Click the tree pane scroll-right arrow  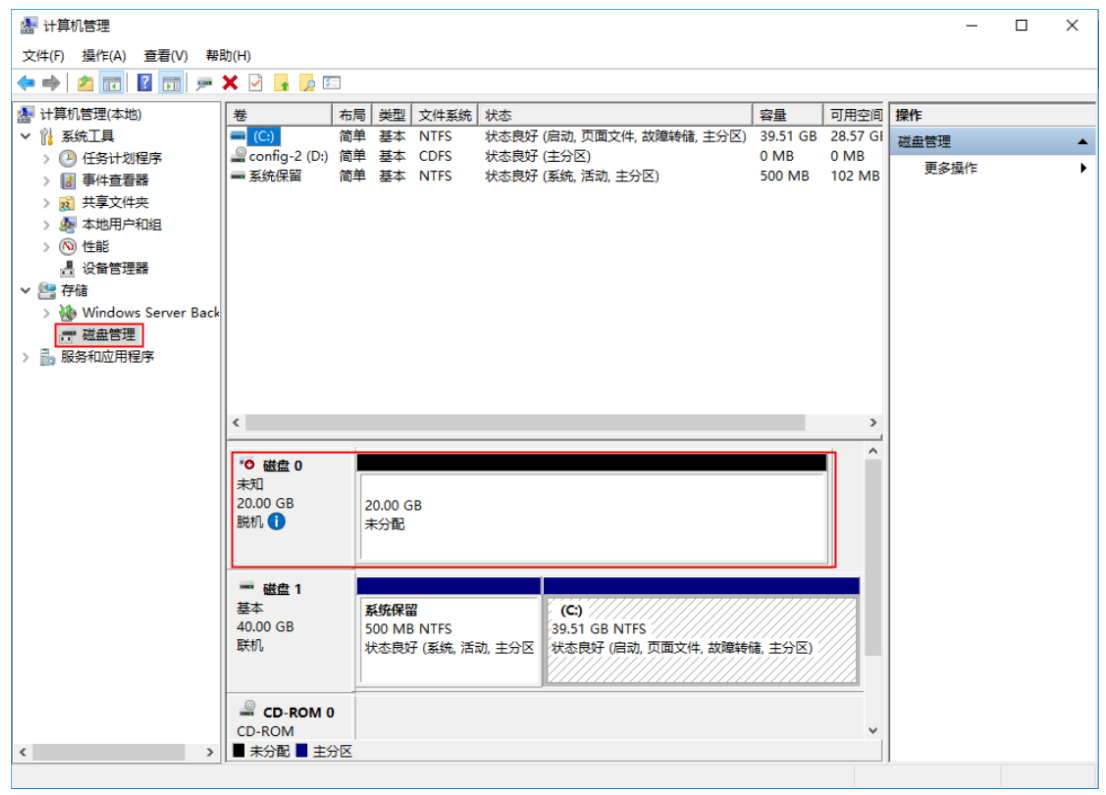pos(209,752)
